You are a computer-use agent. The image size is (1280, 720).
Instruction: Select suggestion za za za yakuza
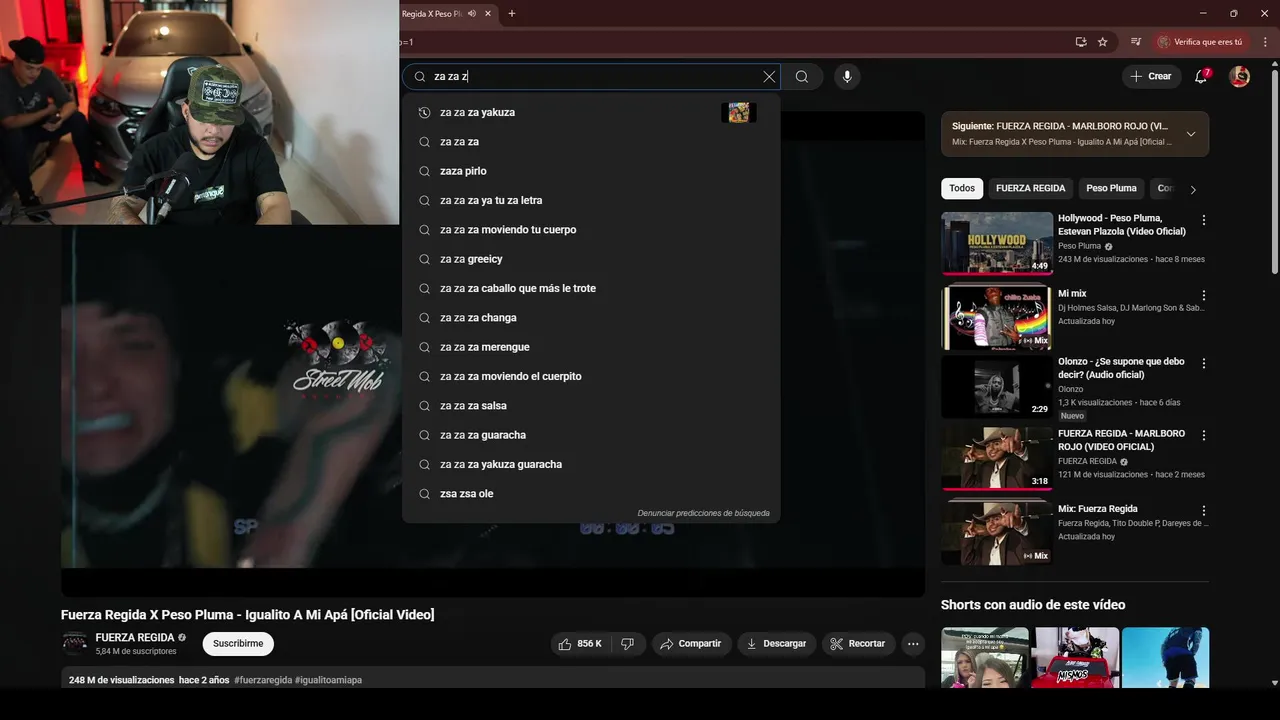tap(591, 113)
